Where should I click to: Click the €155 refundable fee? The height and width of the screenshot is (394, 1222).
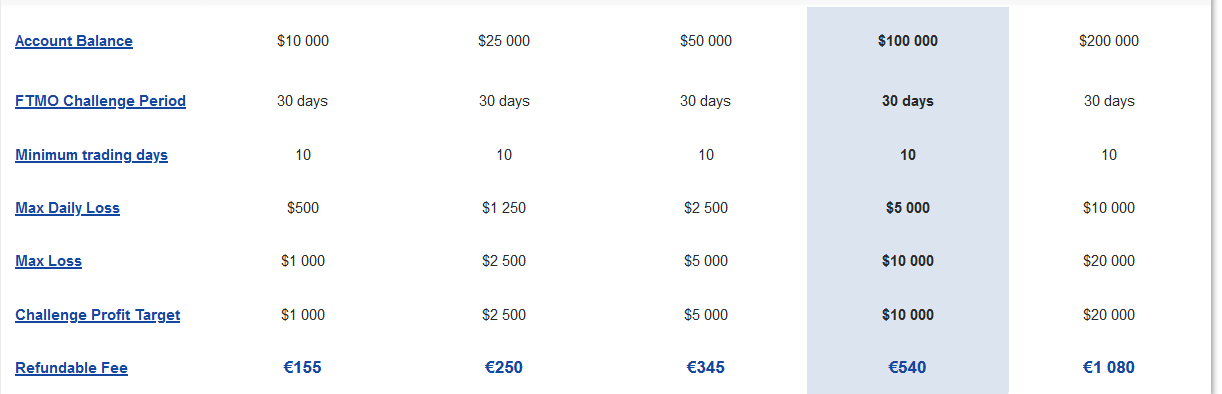(303, 367)
